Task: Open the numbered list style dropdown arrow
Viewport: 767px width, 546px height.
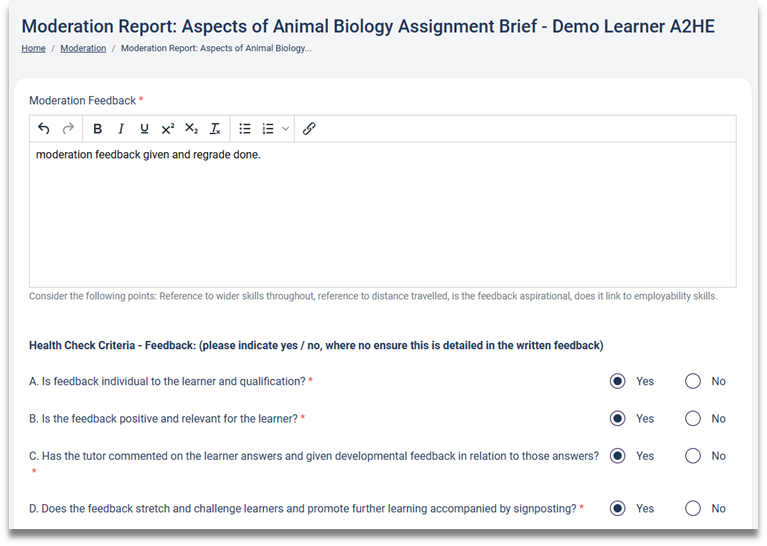Action: 285,129
